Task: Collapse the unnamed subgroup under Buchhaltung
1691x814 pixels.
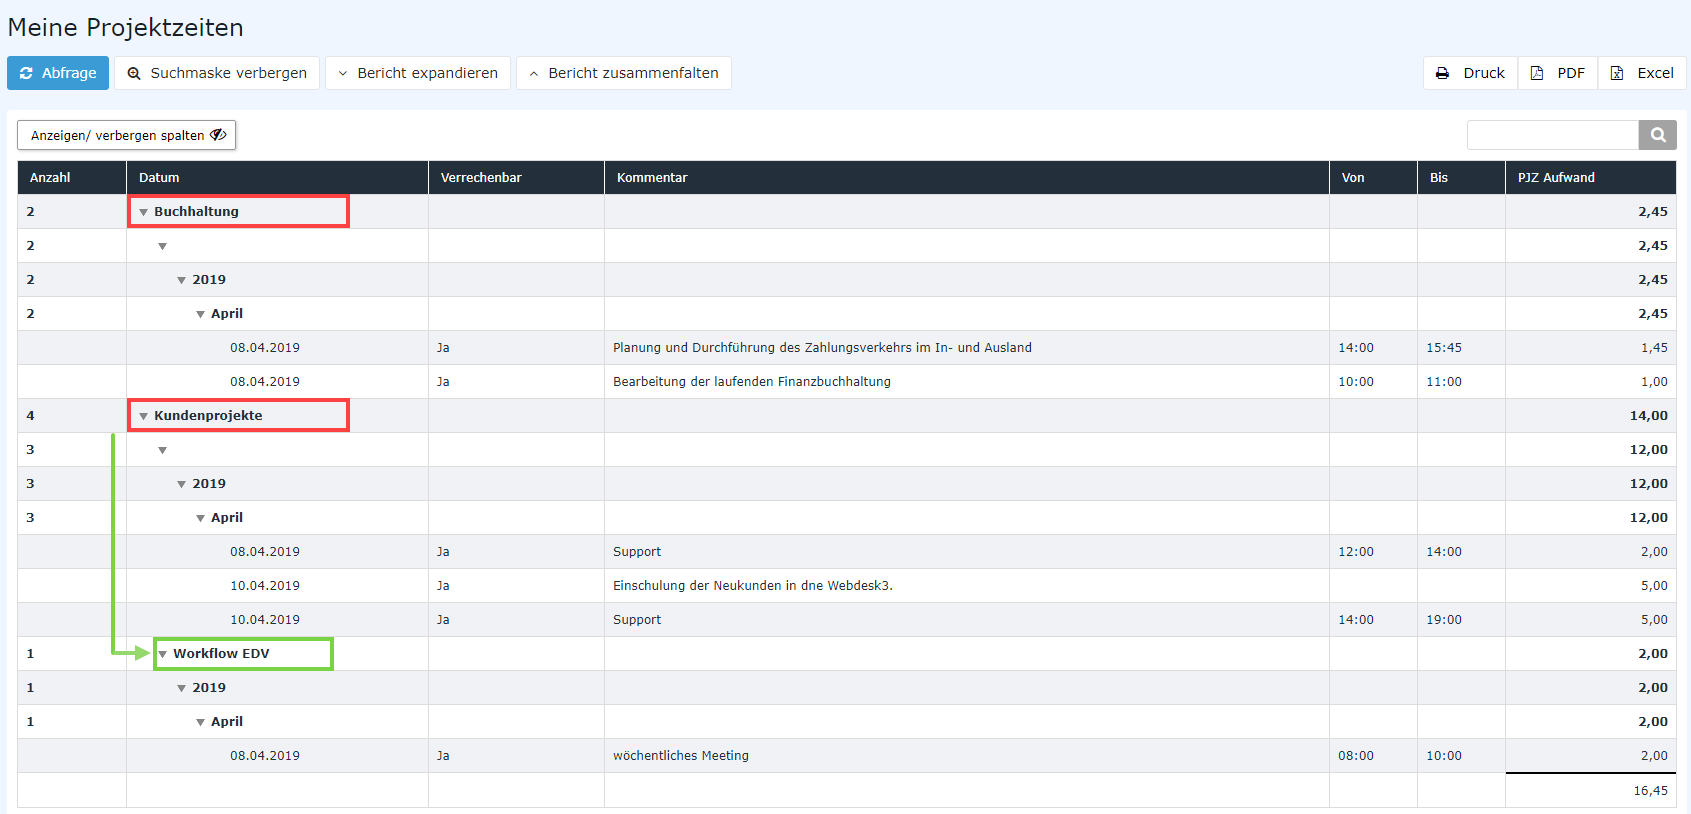Action: click(x=162, y=246)
